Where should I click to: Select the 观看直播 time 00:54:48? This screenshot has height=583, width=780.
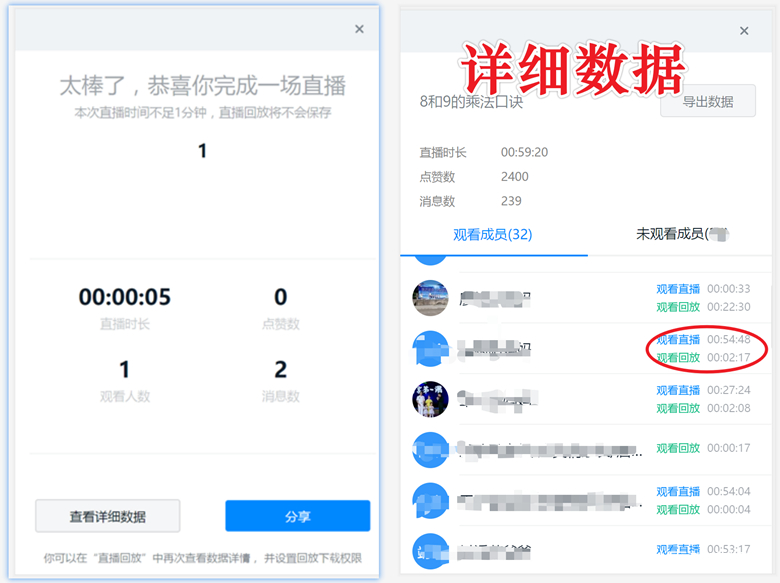pos(729,339)
